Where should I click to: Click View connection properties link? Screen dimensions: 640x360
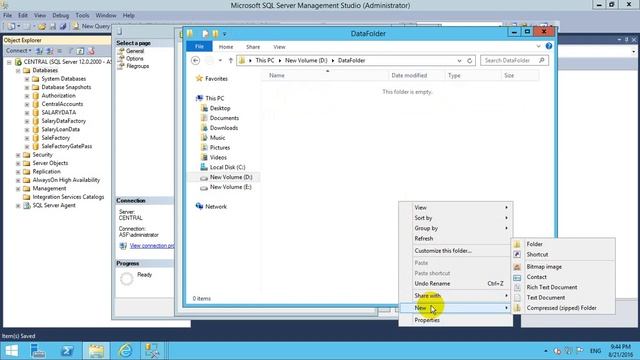tap(152, 246)
